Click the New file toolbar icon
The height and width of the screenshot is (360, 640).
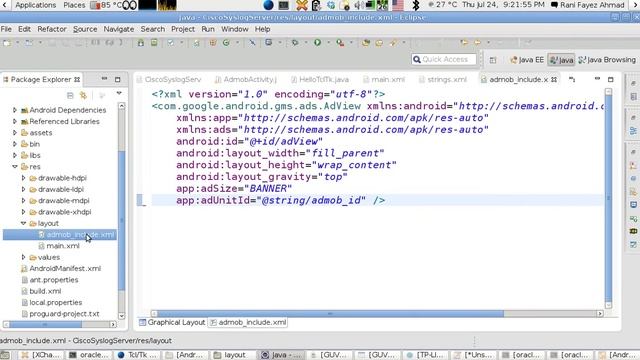tap(7, 42)
